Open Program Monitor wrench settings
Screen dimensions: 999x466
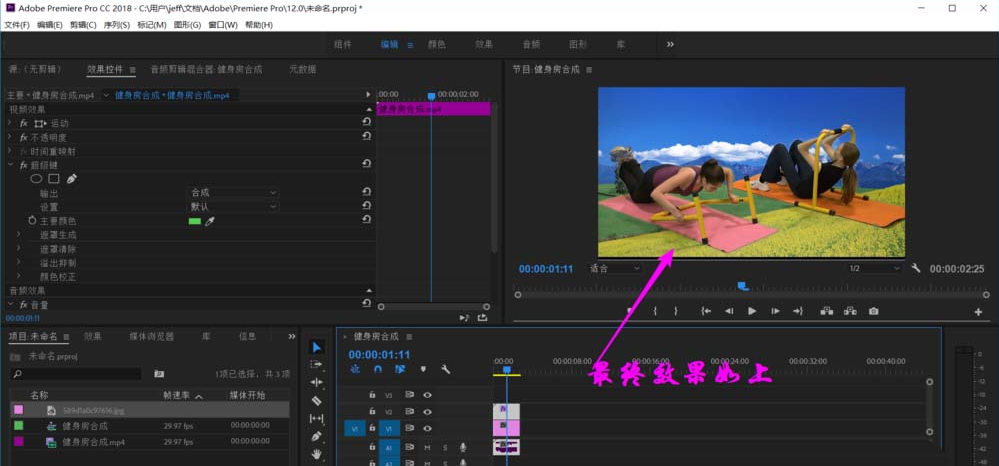point(916,268)
